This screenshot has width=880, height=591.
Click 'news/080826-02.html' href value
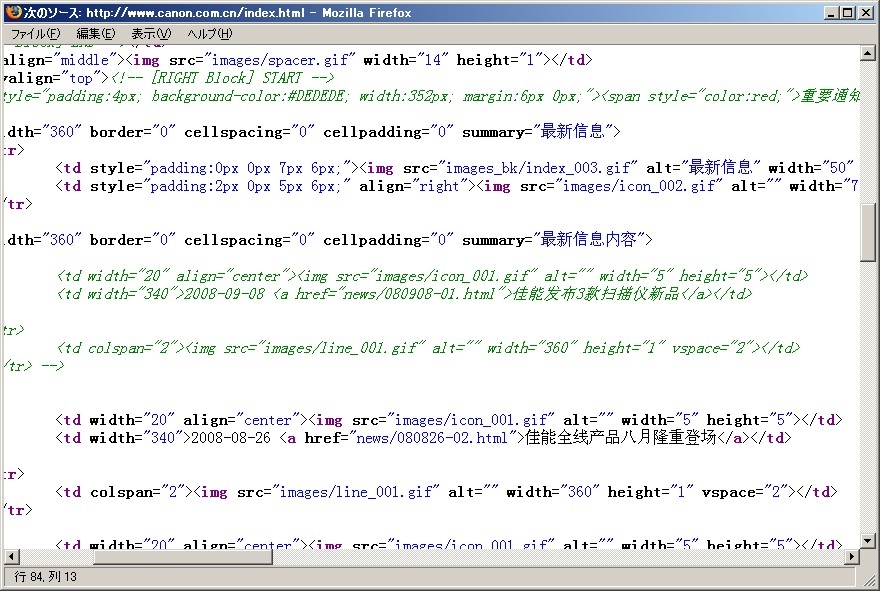(x=432, y=437)
